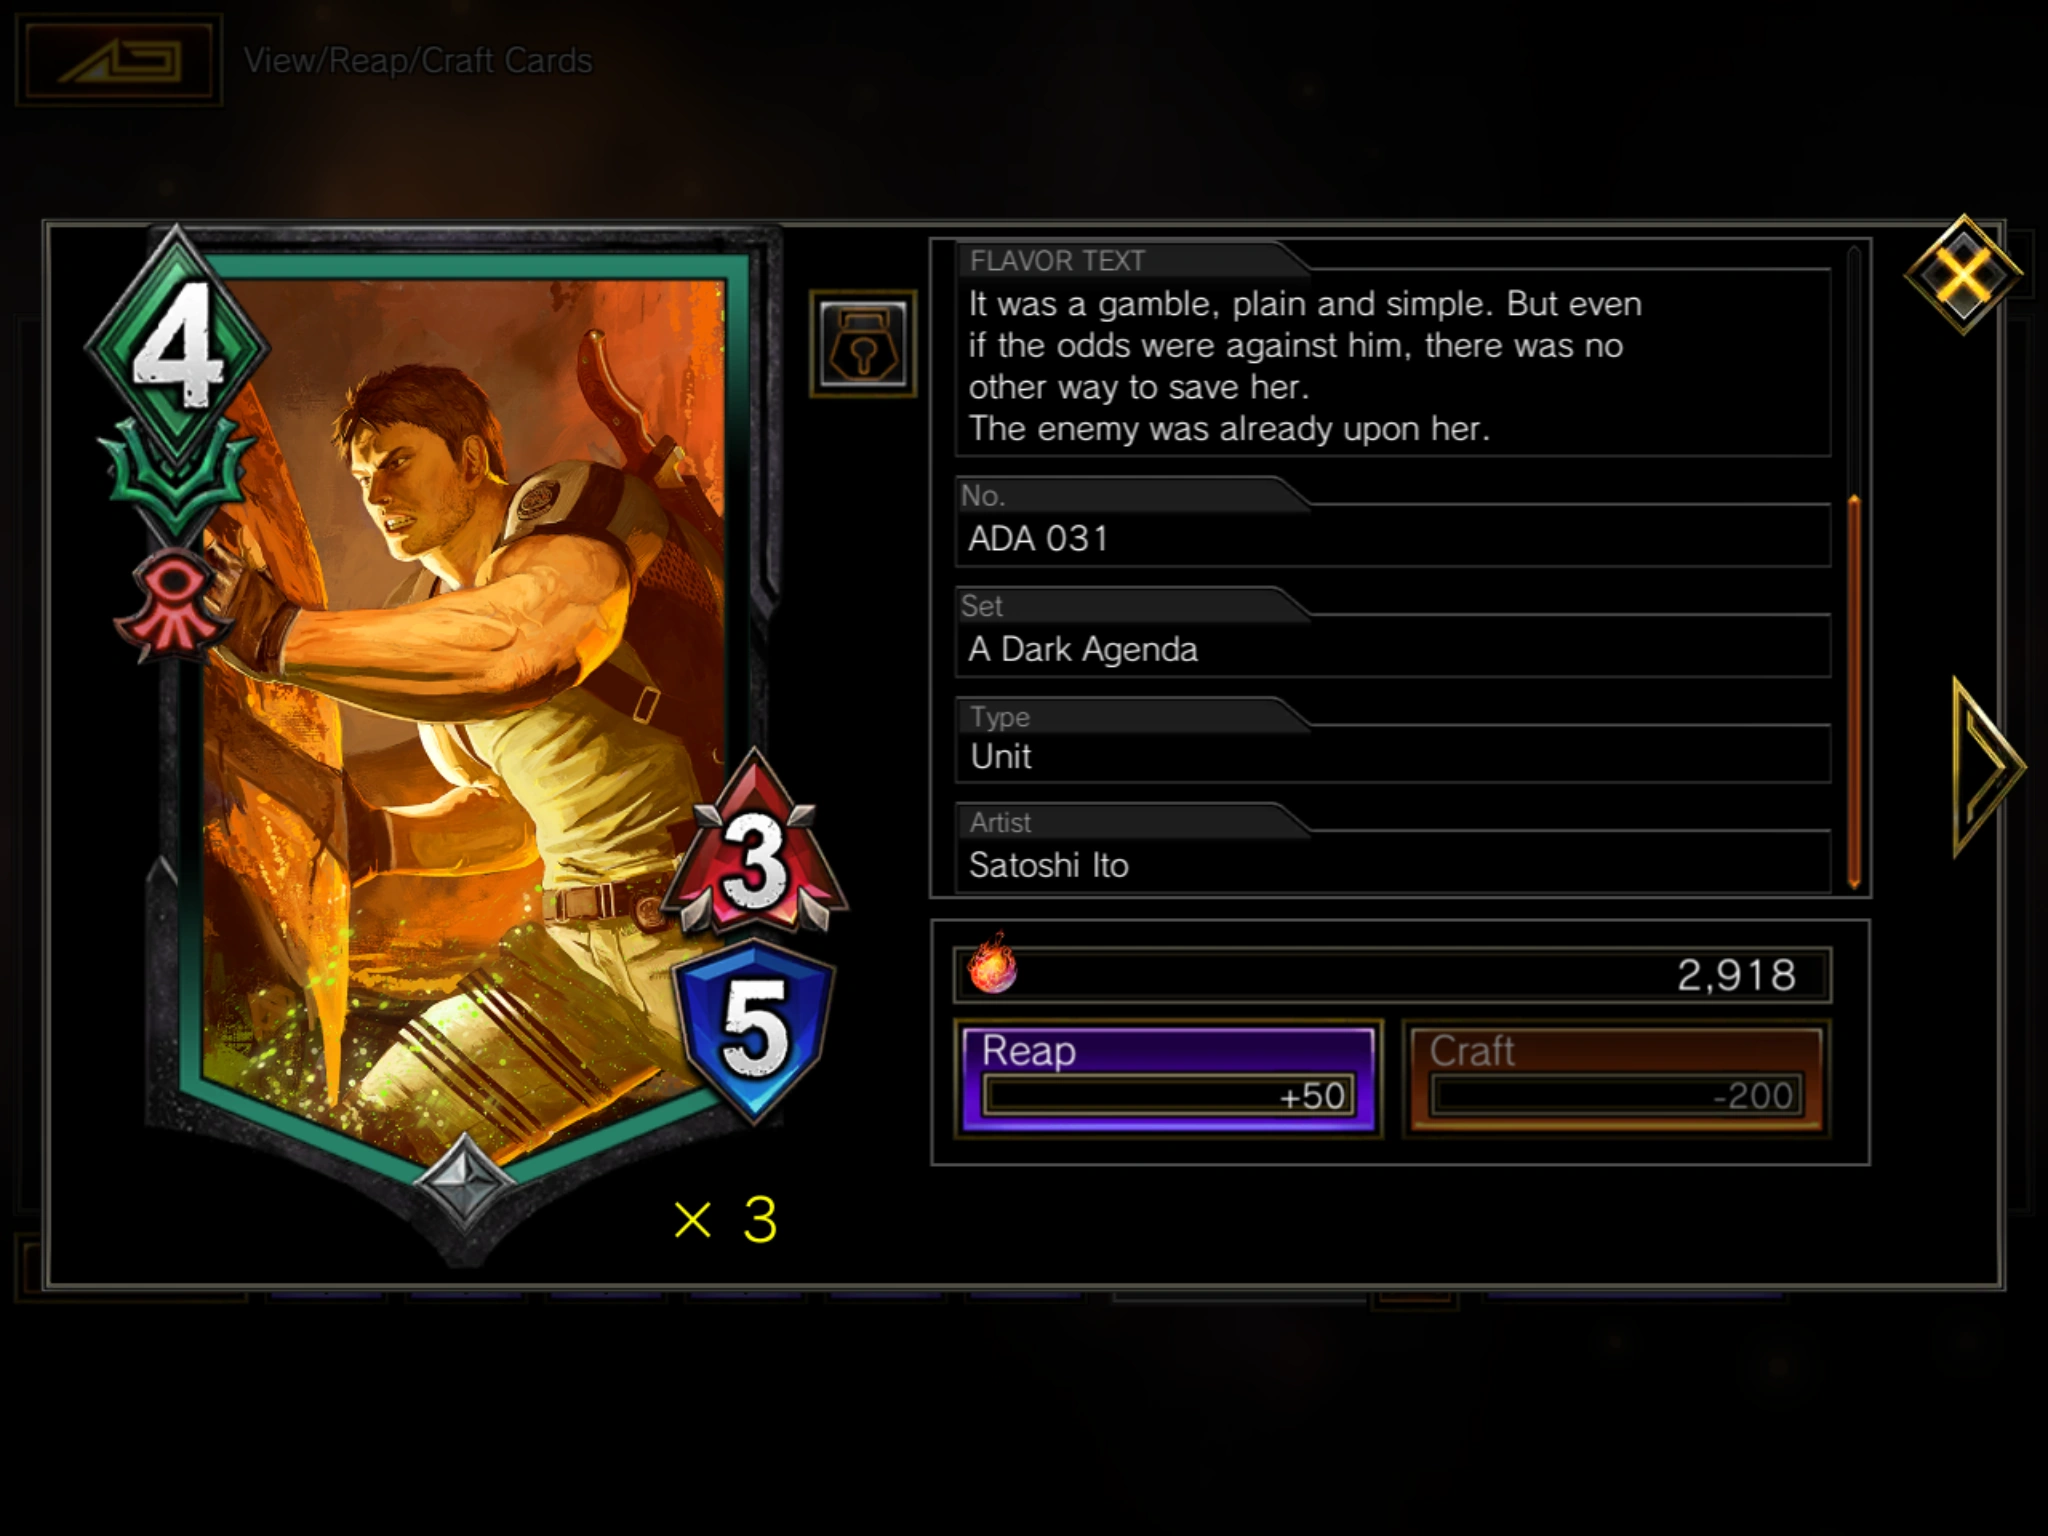Close the card detail with gold X

point(1963,274)
